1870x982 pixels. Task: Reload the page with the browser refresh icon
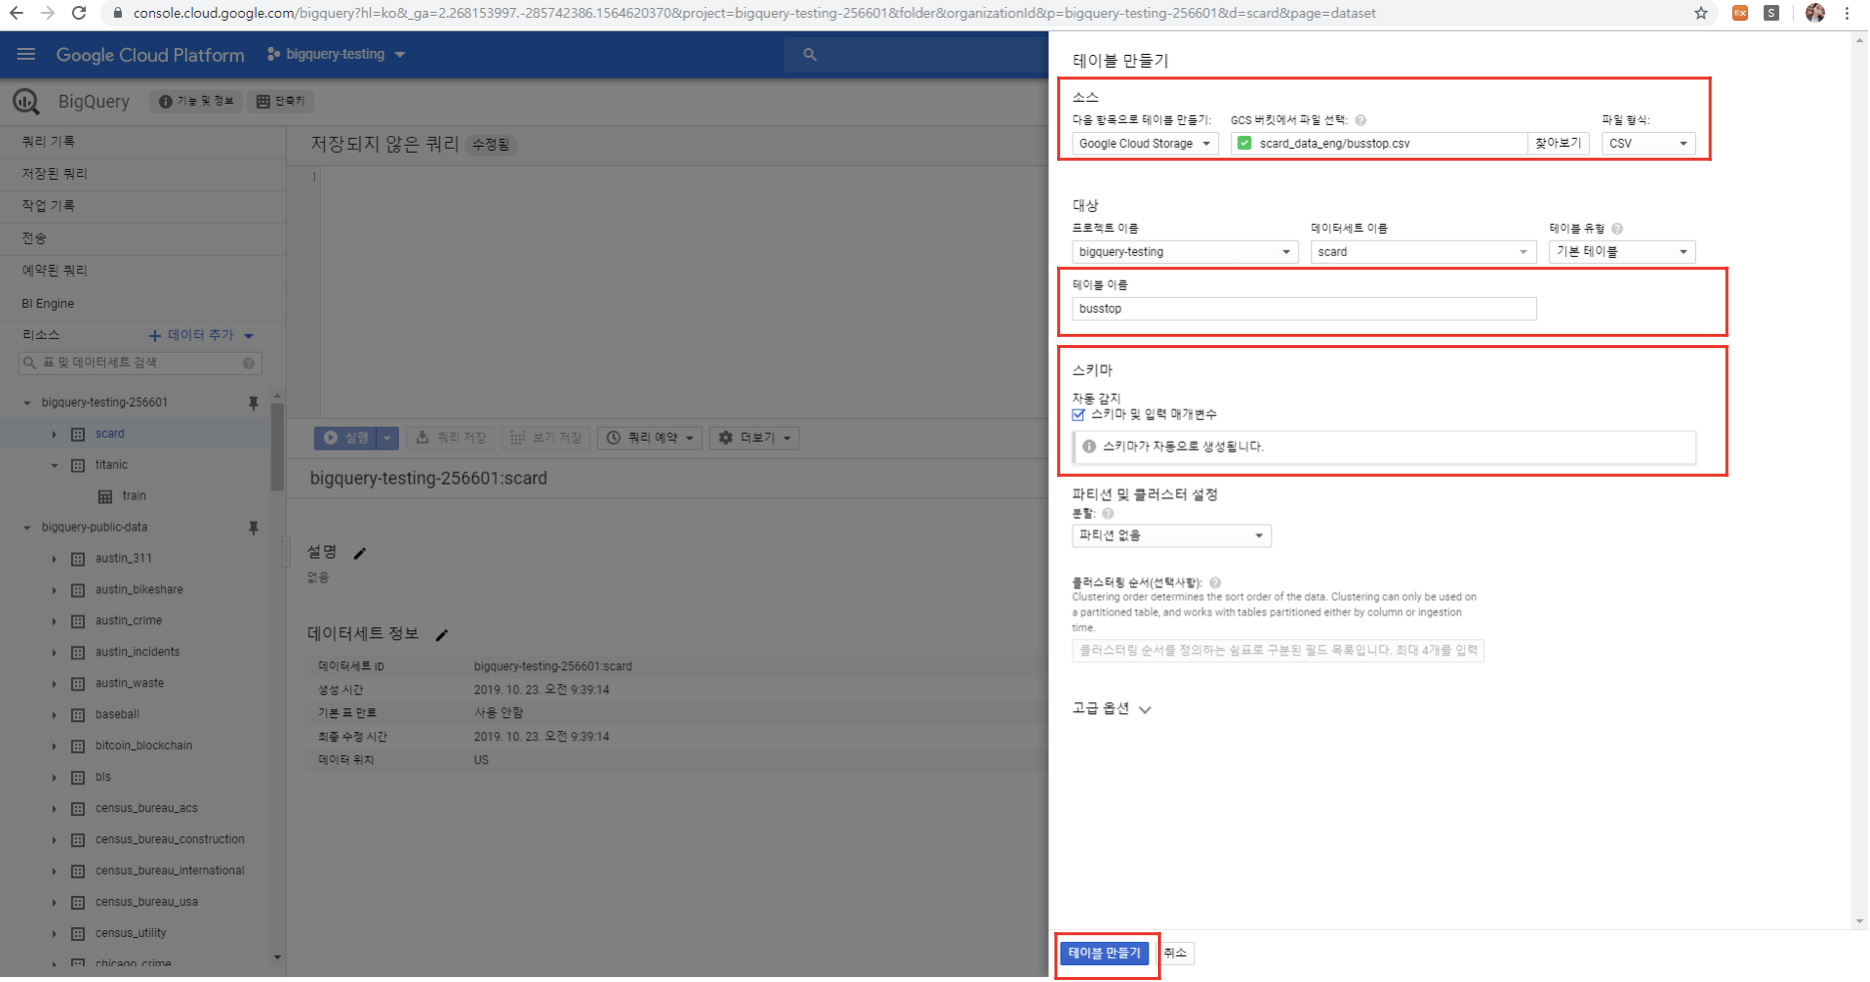click(x=79, y=13)
